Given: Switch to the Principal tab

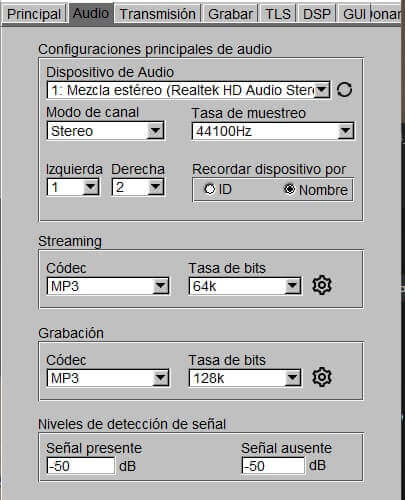Looking at the screenshot, I should 34,14.
